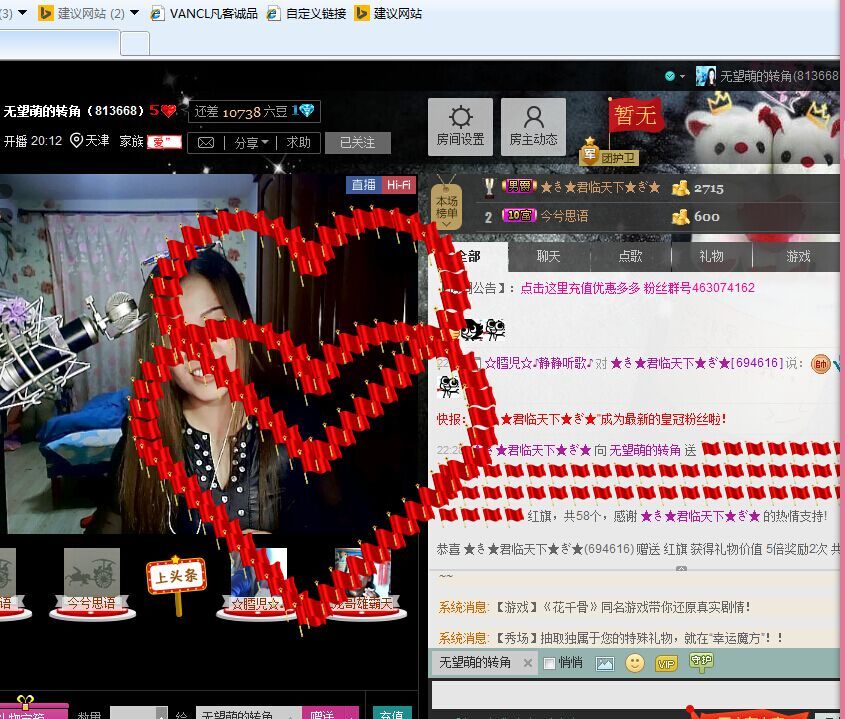Click the 求助 help link
845x719 pixels.
pos(298,143)
